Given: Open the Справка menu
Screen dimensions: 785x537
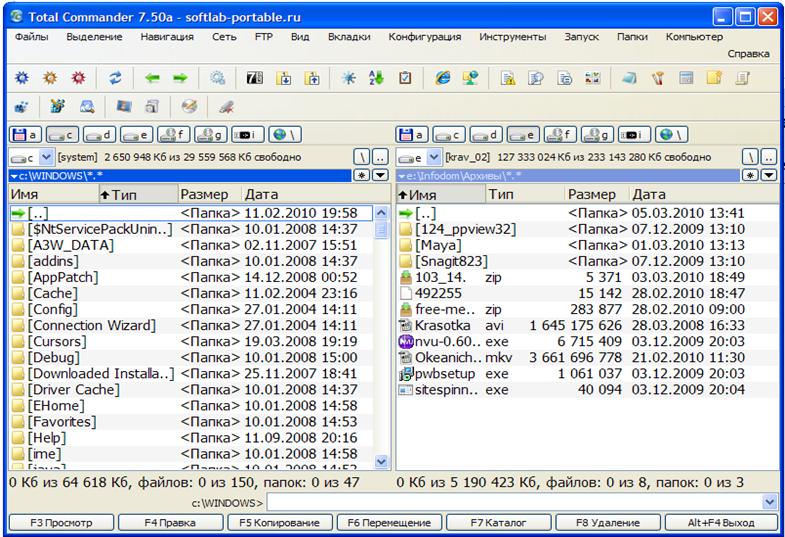Looking at the screenshot, I should point(748,54).
